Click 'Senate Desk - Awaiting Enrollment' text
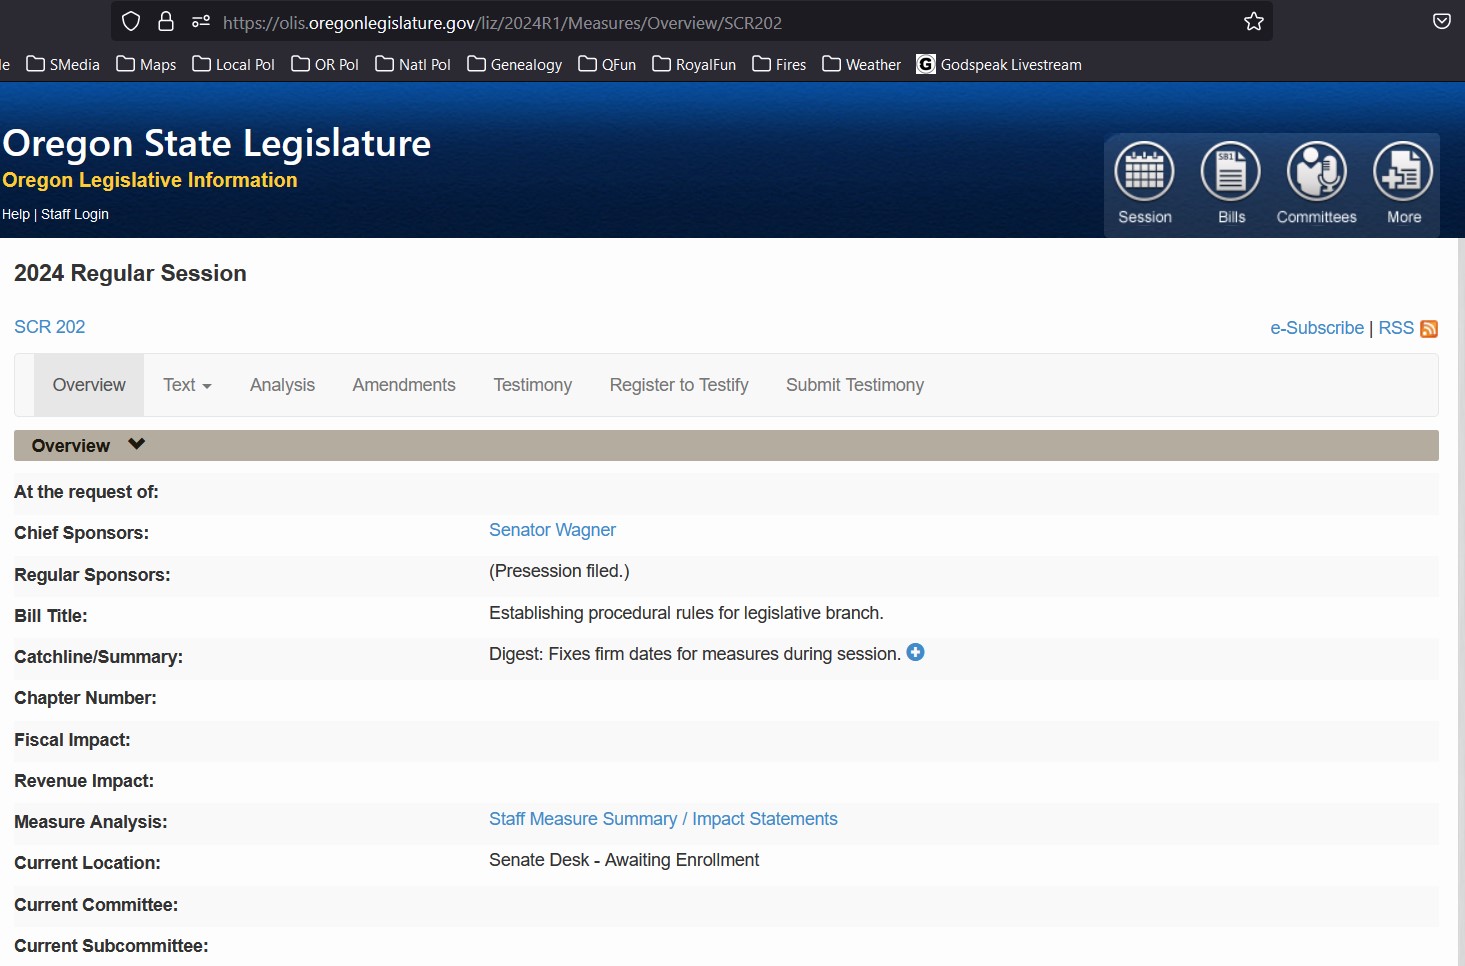 pyautogui.click(x=624, y=860)
